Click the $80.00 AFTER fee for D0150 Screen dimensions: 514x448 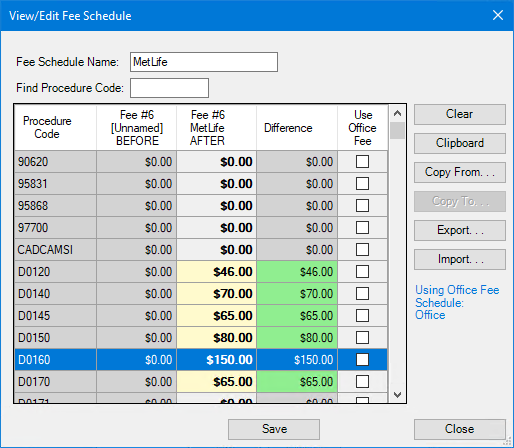pos(217,338)
